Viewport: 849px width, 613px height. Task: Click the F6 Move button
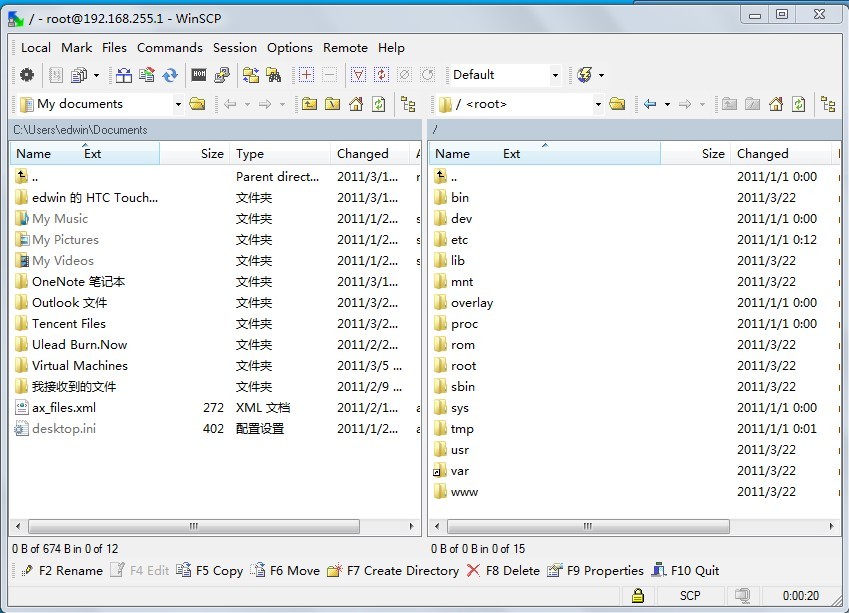point(285,570)
